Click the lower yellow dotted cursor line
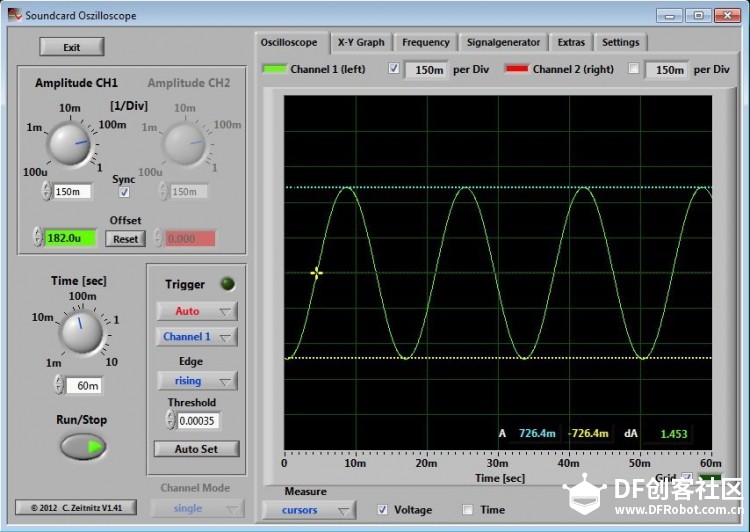Screen dimensions: 750x532 coord(498,358)
